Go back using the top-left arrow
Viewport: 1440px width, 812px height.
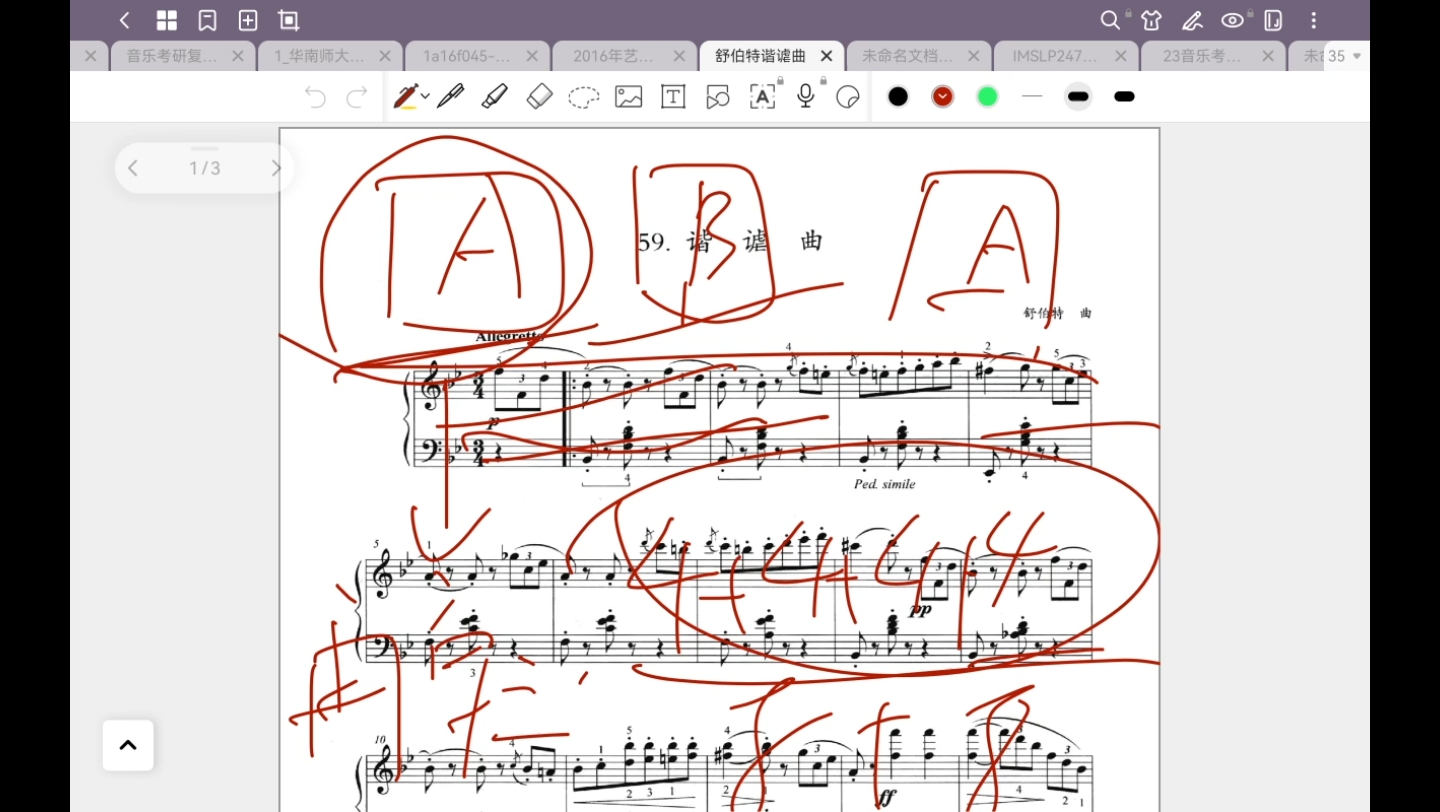[125, 20]
